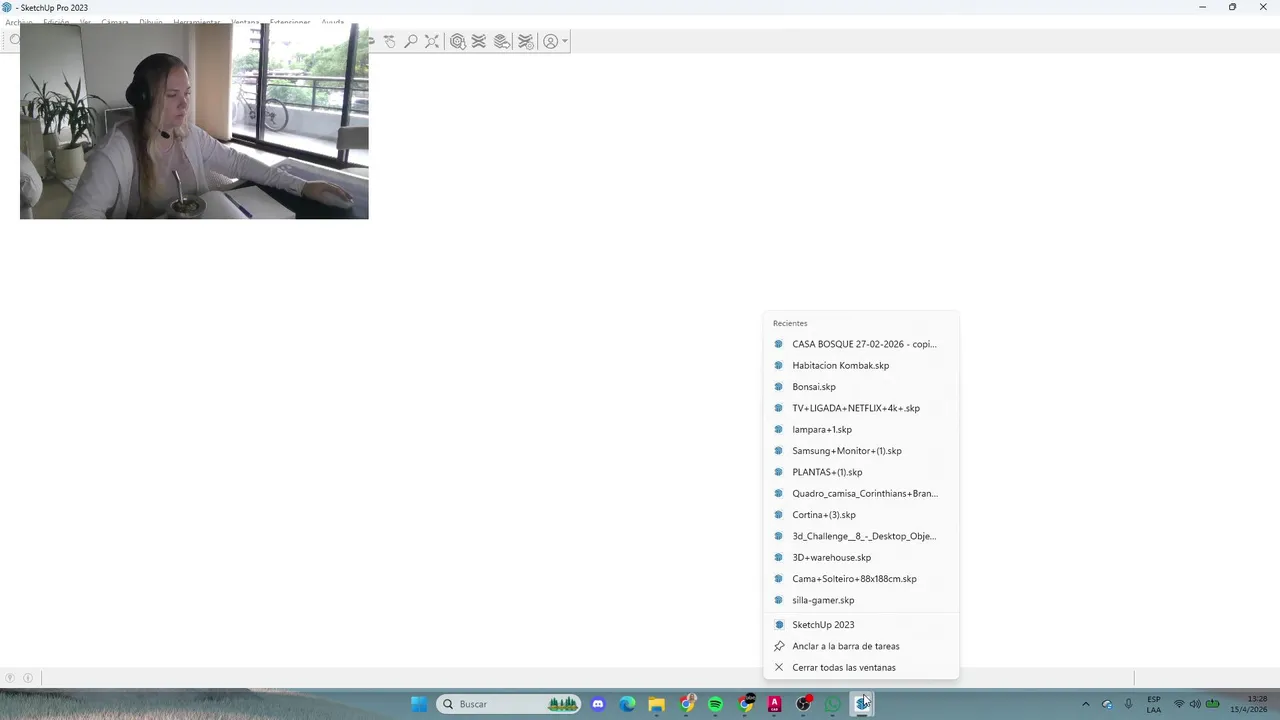1280x720 pixels.
Task: Open Discord from the taskbar
Action: pyautogui.click(x=598, y=704)
